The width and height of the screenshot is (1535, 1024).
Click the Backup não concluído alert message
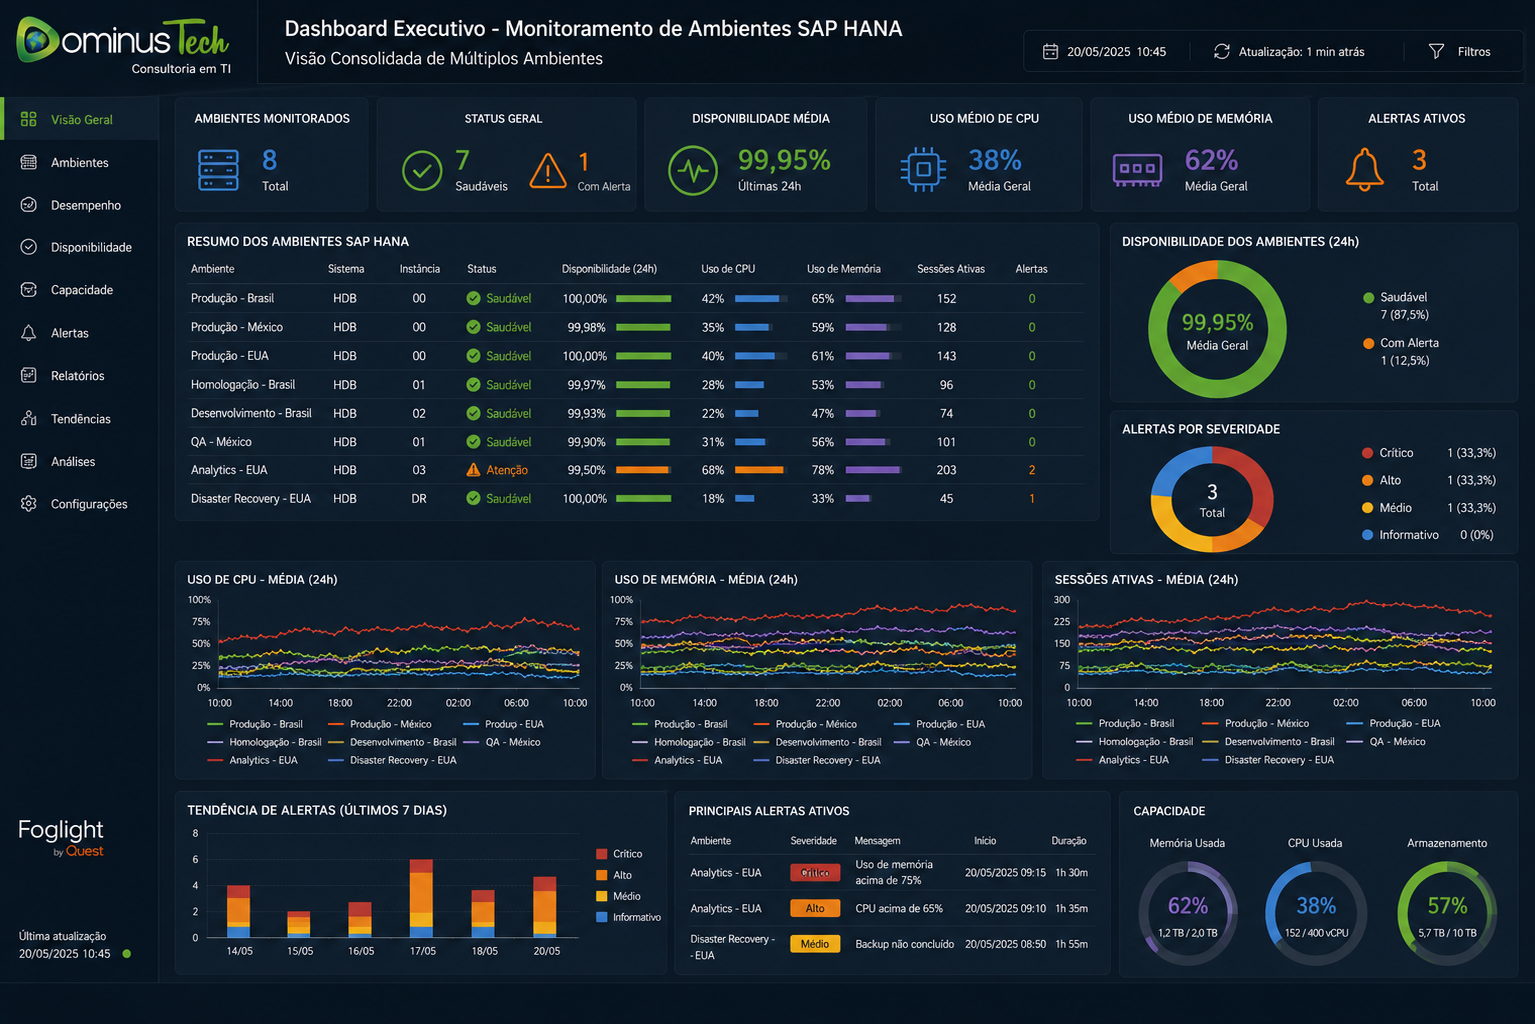[904, 944]
